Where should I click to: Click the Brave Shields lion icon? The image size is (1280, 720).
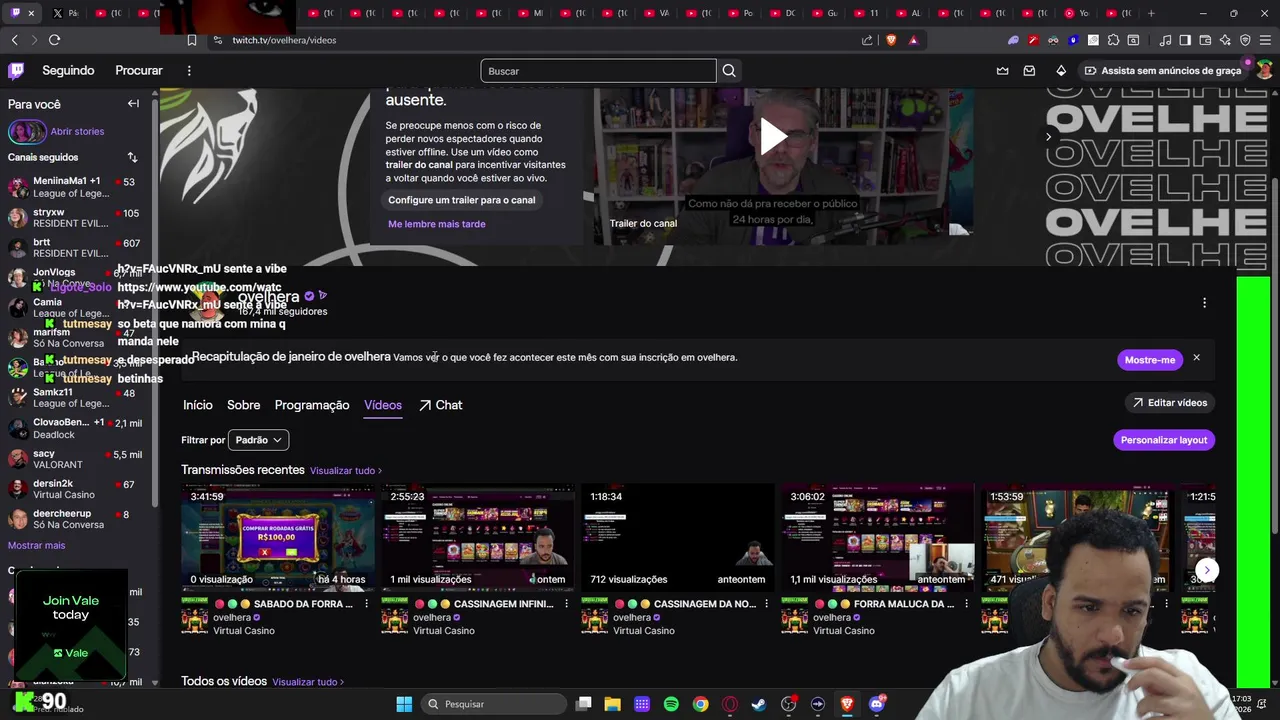coord(891,40)
